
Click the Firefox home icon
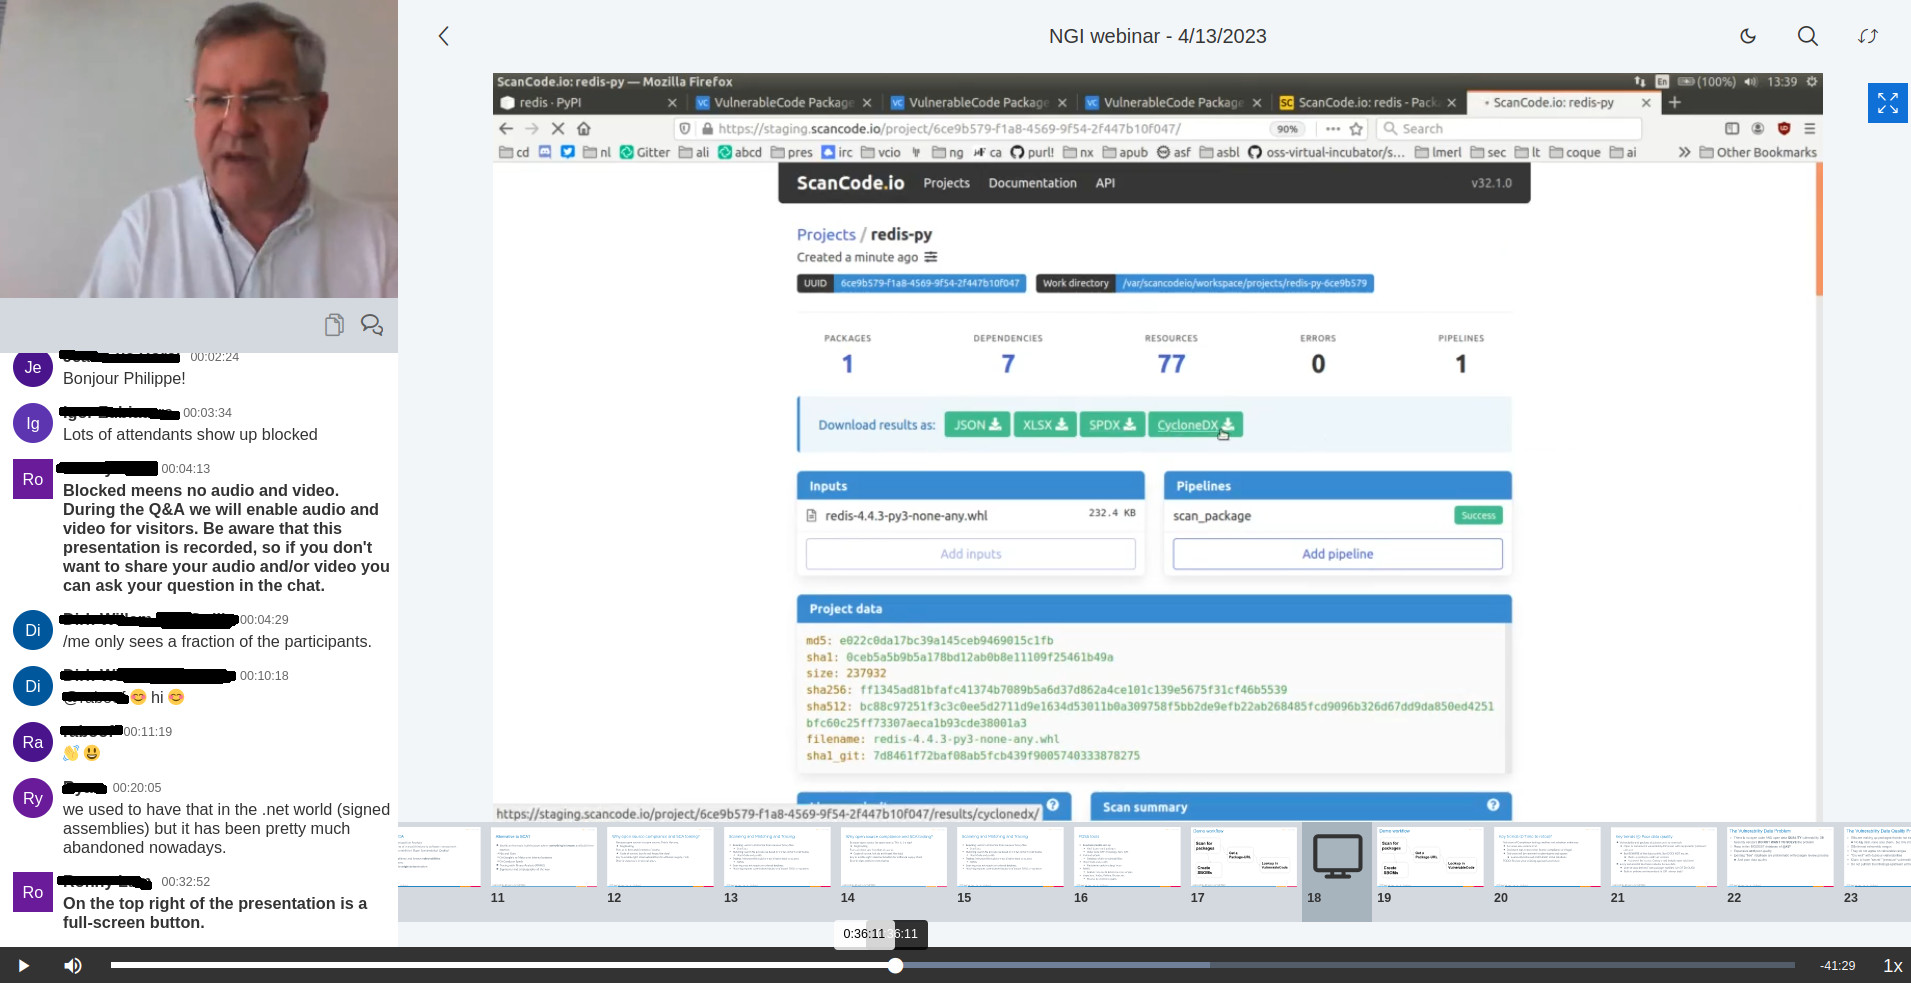click(x=584, y=128)
